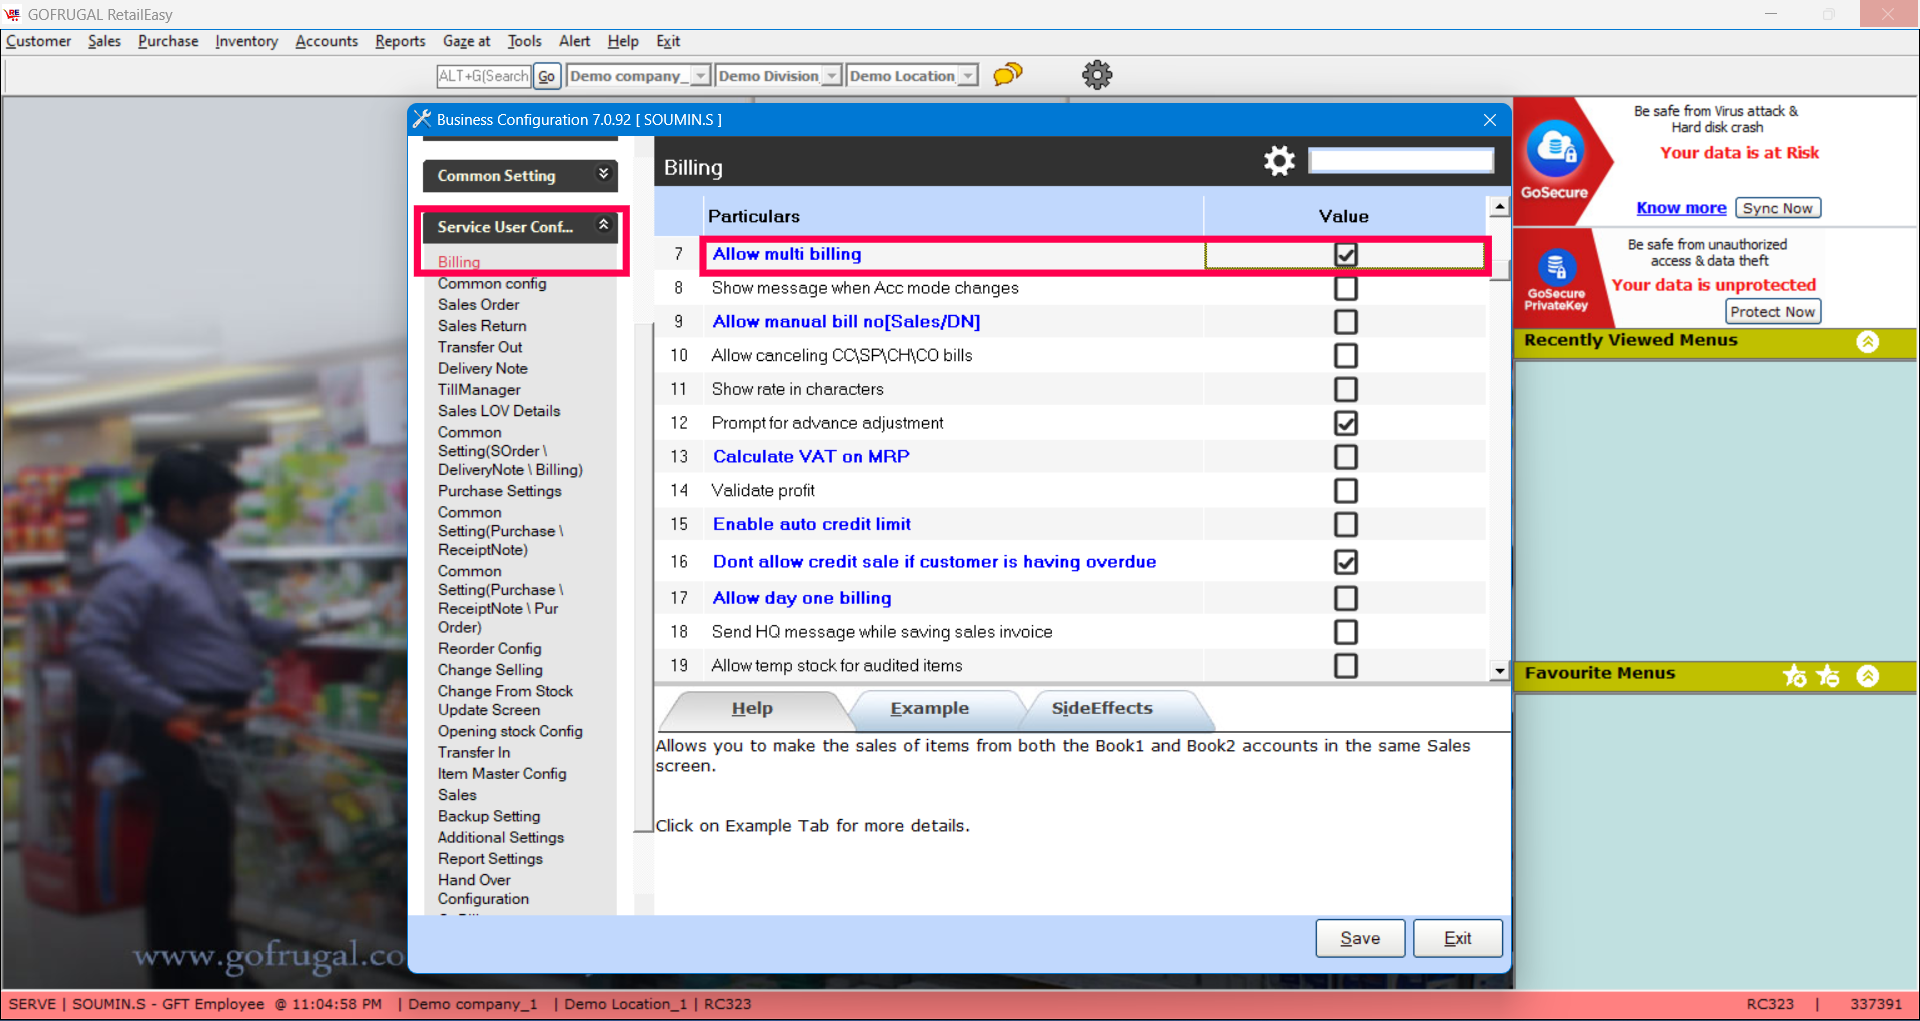Viewport: 1920px width, 1021px height.
Task: Open the main toolbar settings gear
Action: click(x=1097, y=75)
